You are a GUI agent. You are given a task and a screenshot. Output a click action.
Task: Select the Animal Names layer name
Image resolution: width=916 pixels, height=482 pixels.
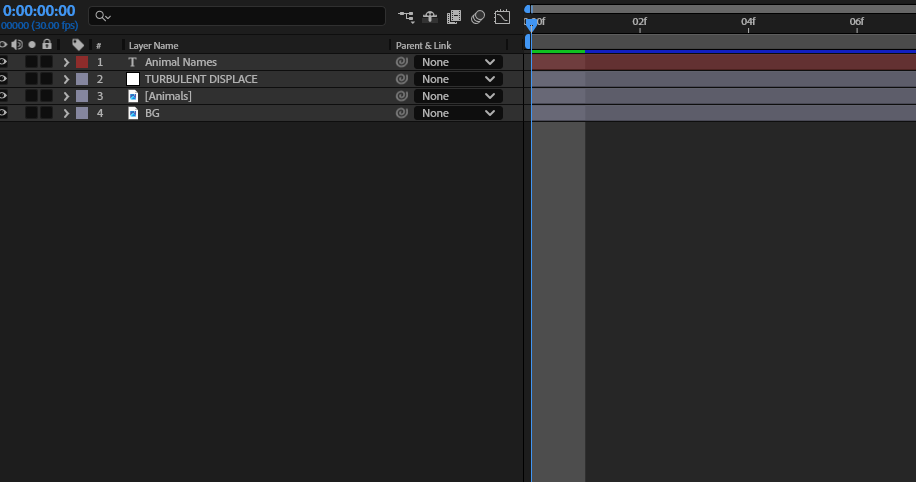(x=181, y=62)
